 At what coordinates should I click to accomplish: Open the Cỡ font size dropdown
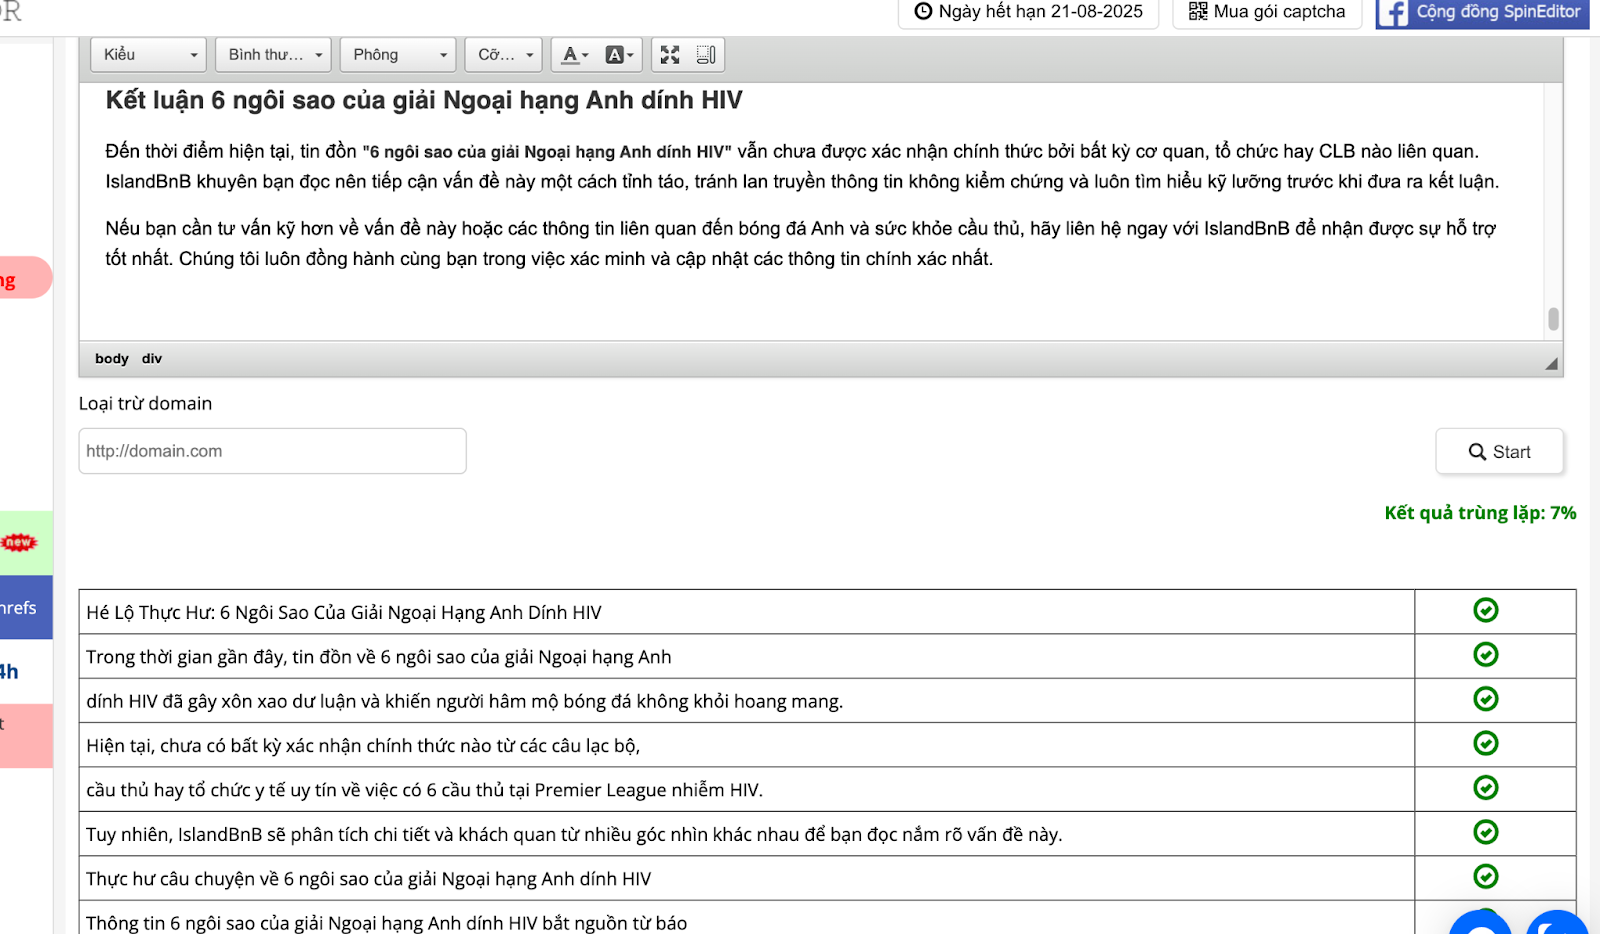[x=503, y=55]
